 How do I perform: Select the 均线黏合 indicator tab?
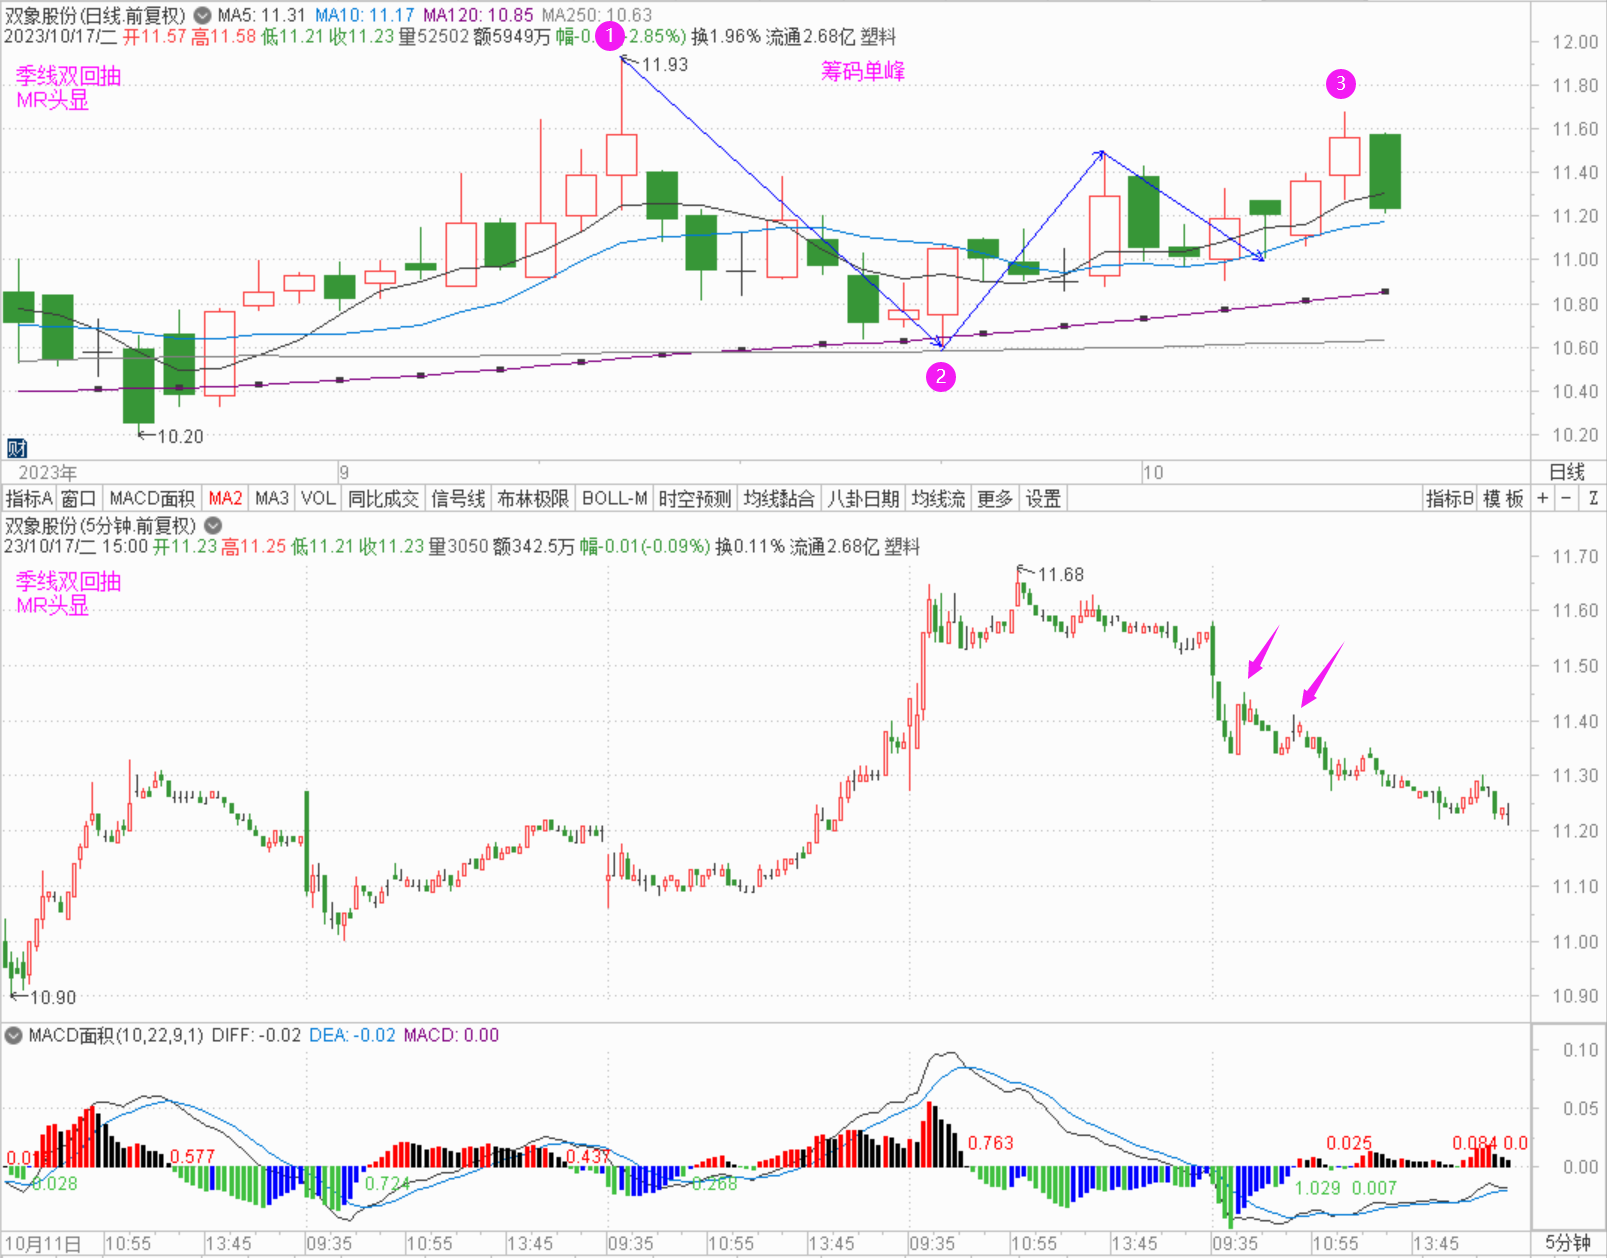tap(779, 498)
